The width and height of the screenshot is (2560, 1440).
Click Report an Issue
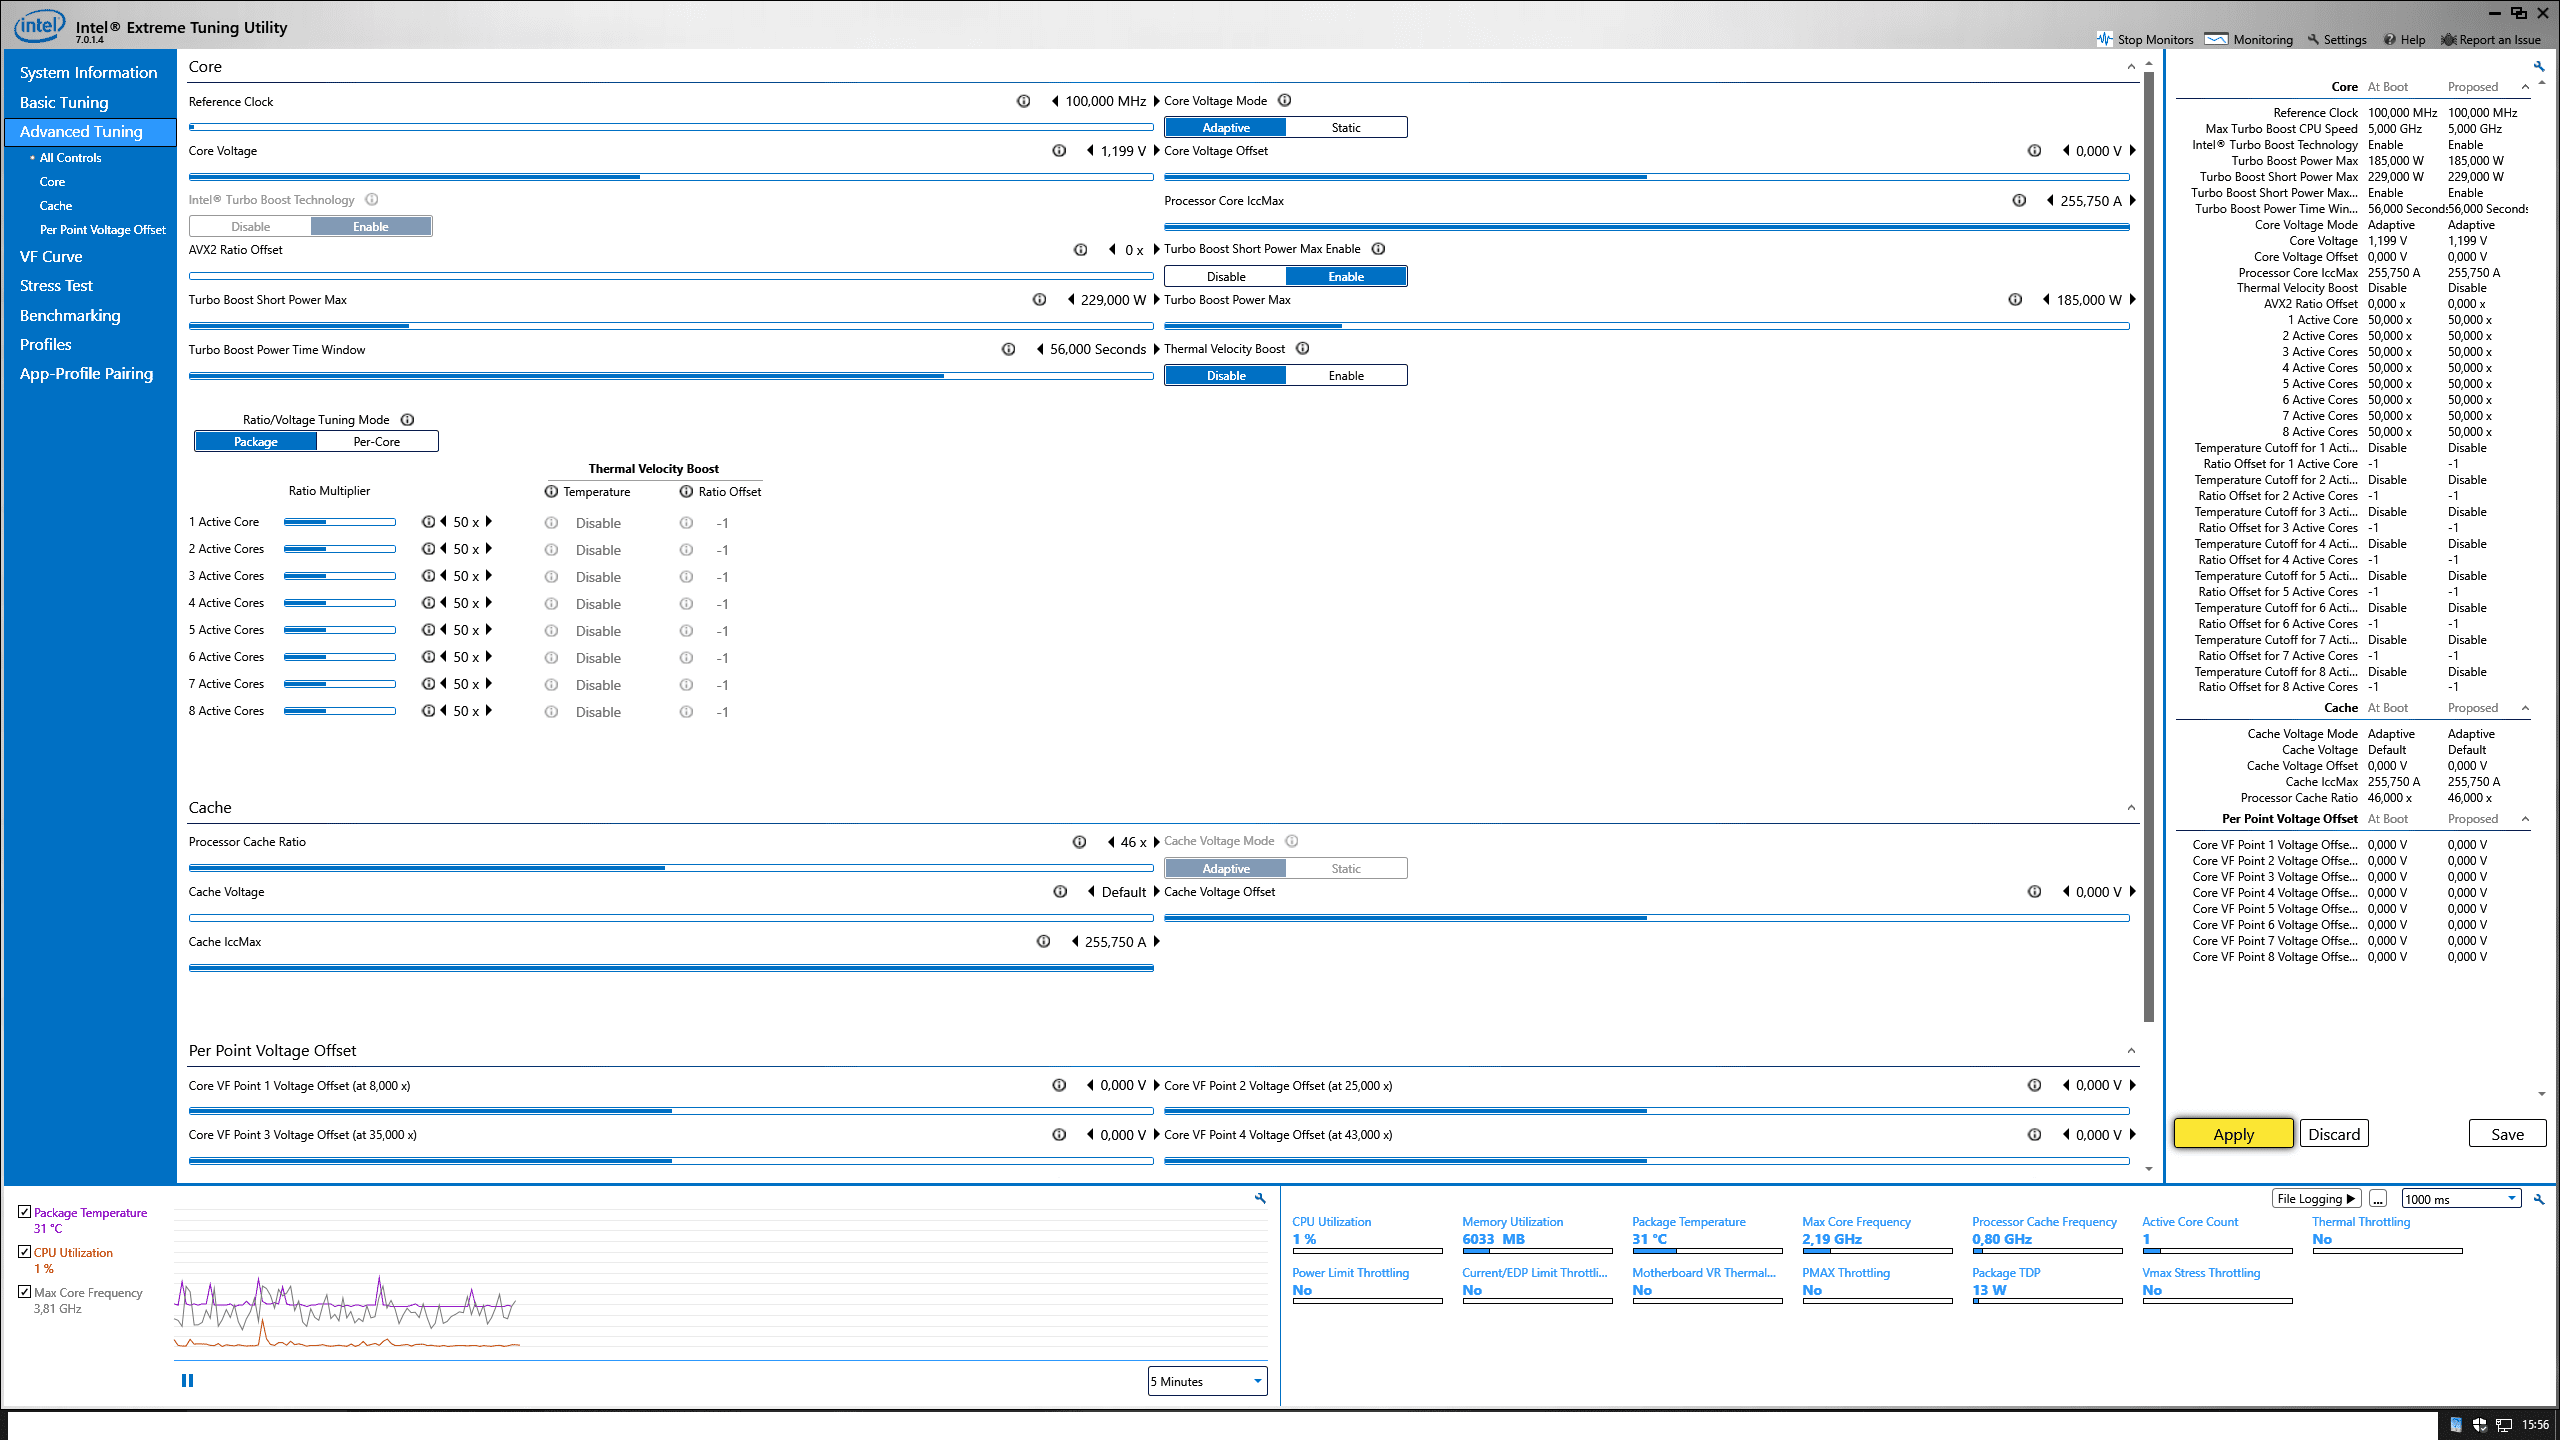[x=2491, y=39]
